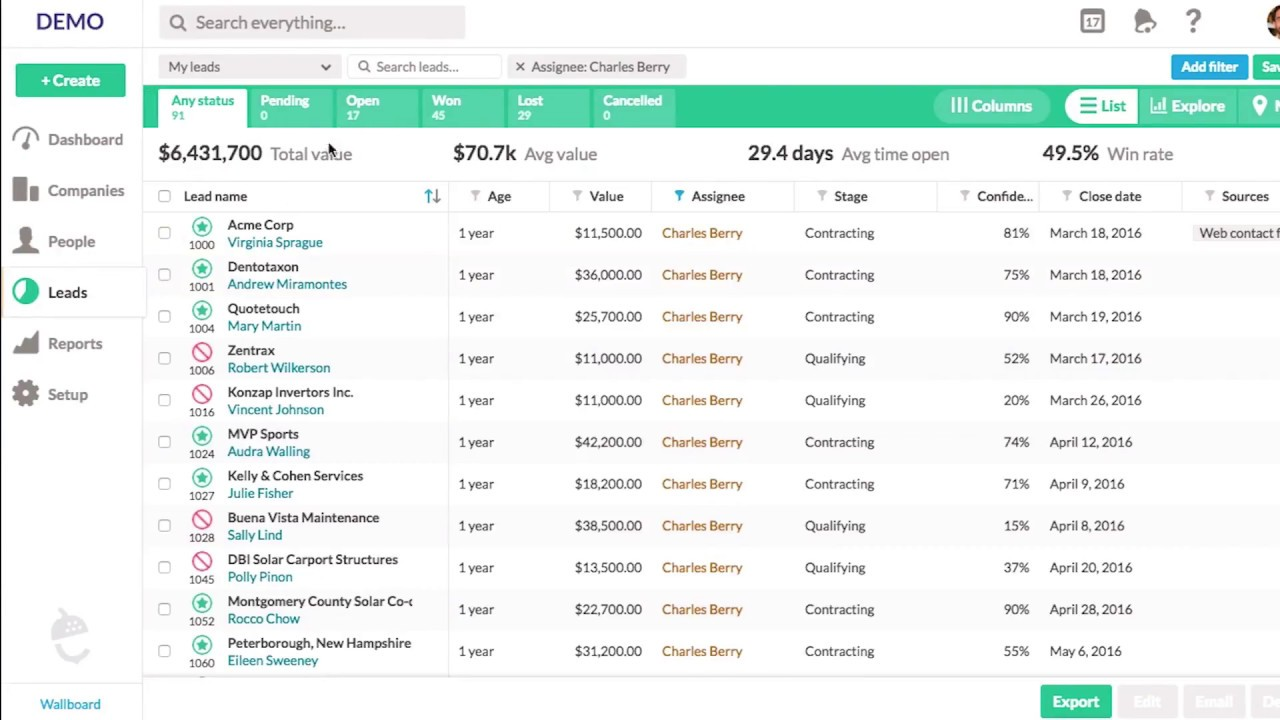Click the Assignee column filter funnel icon
Image resolution: width=1280 pixels, height=720 pixels.
[679, 197]
